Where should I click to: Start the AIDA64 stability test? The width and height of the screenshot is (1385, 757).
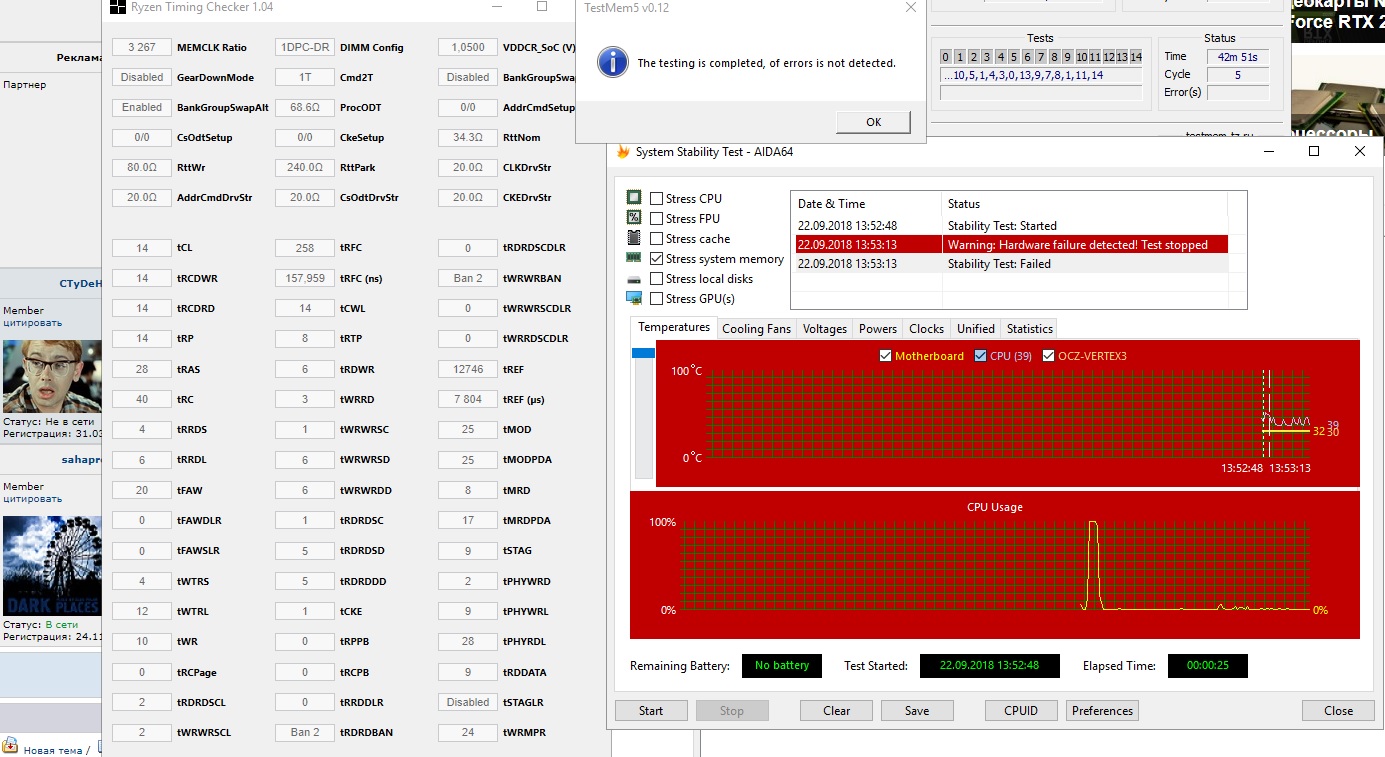point(651,711)
